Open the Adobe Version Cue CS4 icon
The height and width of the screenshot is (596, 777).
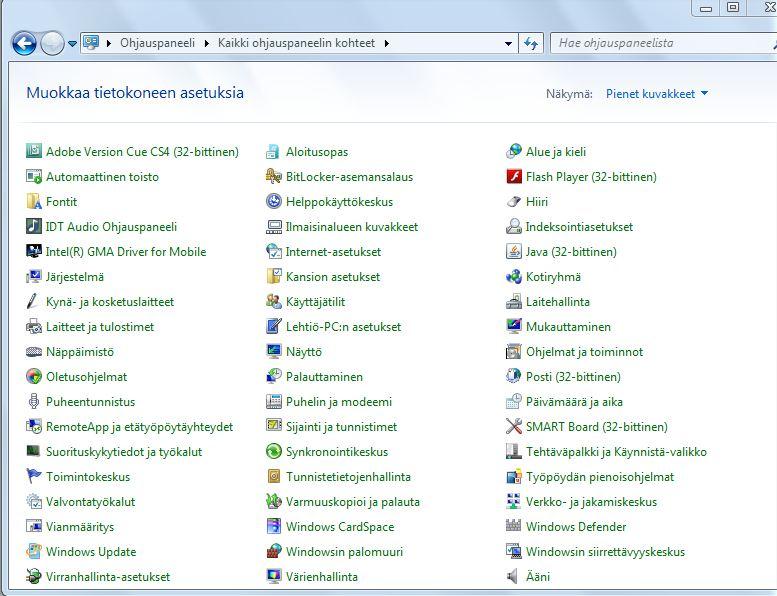tap(34, 151)
